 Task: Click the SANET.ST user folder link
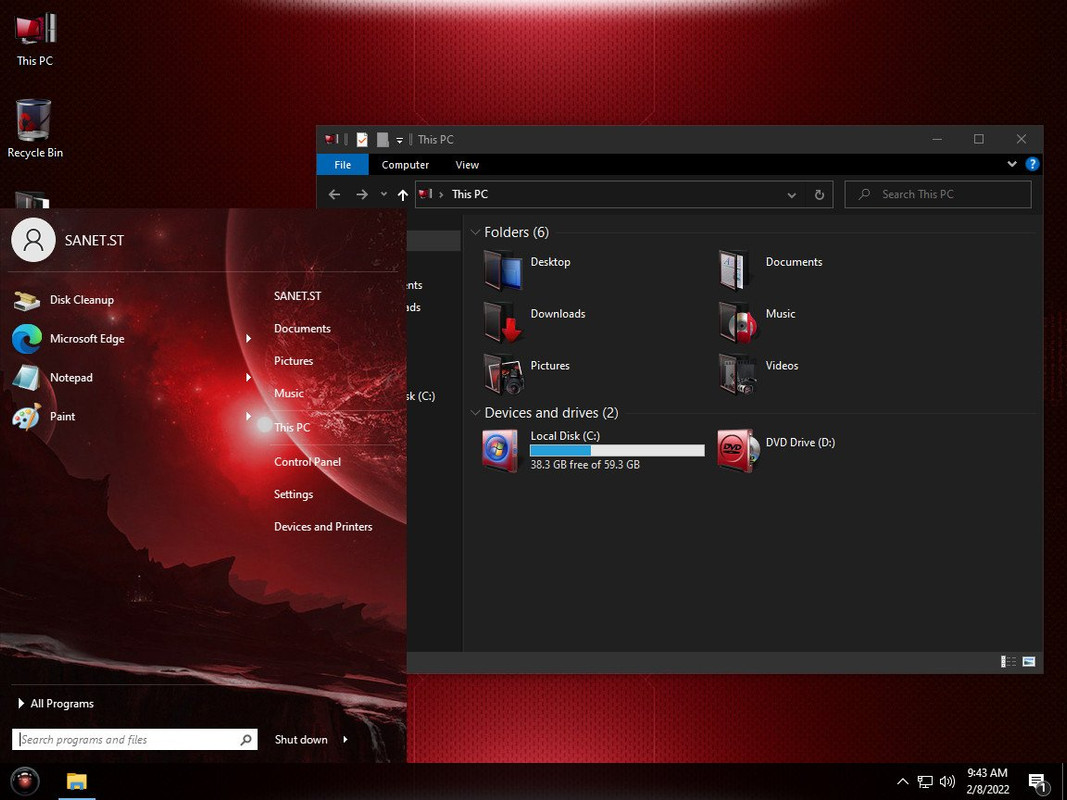[297, 296]
